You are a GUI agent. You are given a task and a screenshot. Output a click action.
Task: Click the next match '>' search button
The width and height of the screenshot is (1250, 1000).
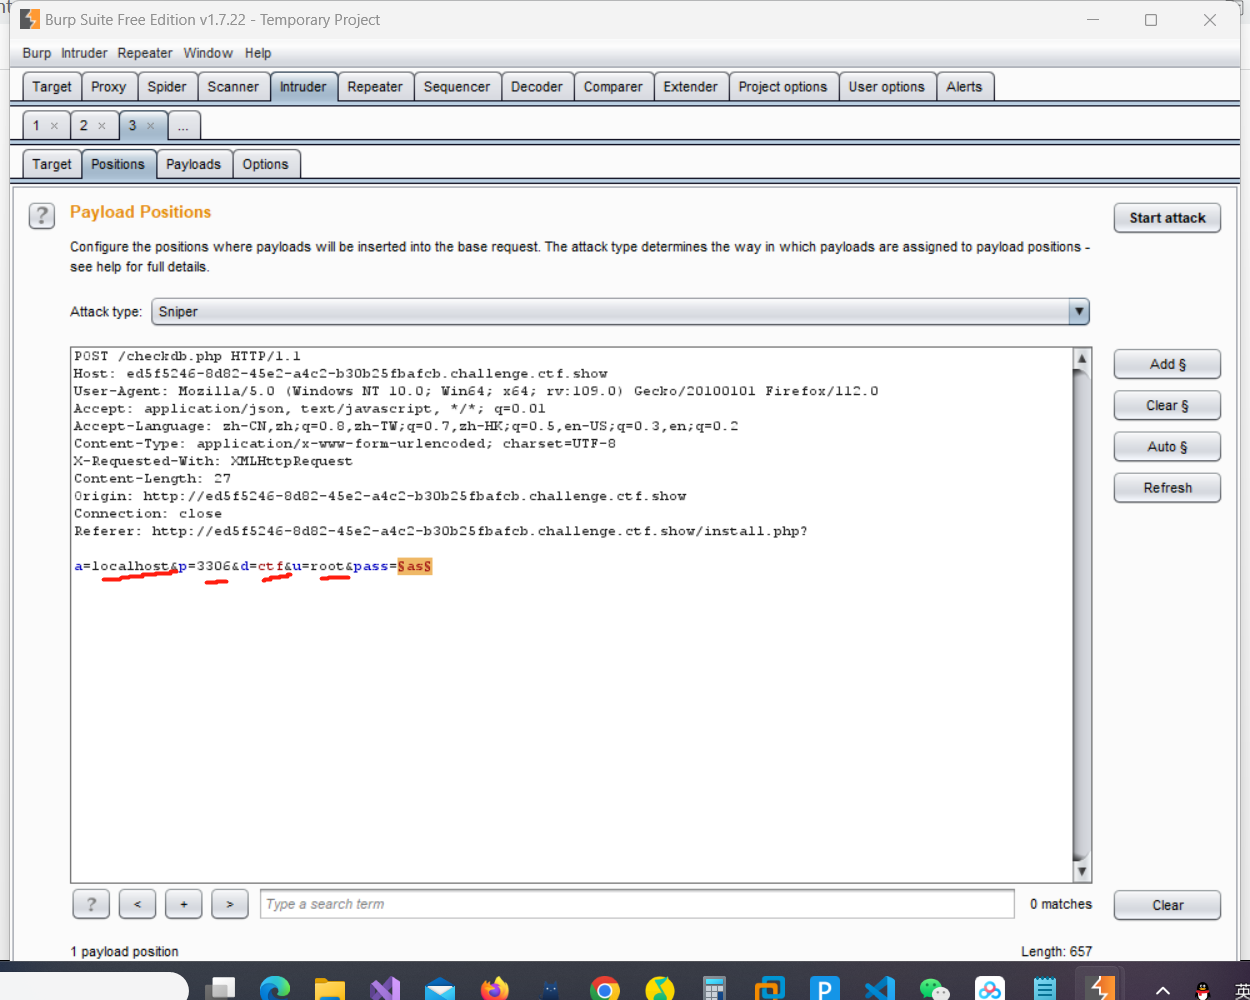(x=229, y=904)
